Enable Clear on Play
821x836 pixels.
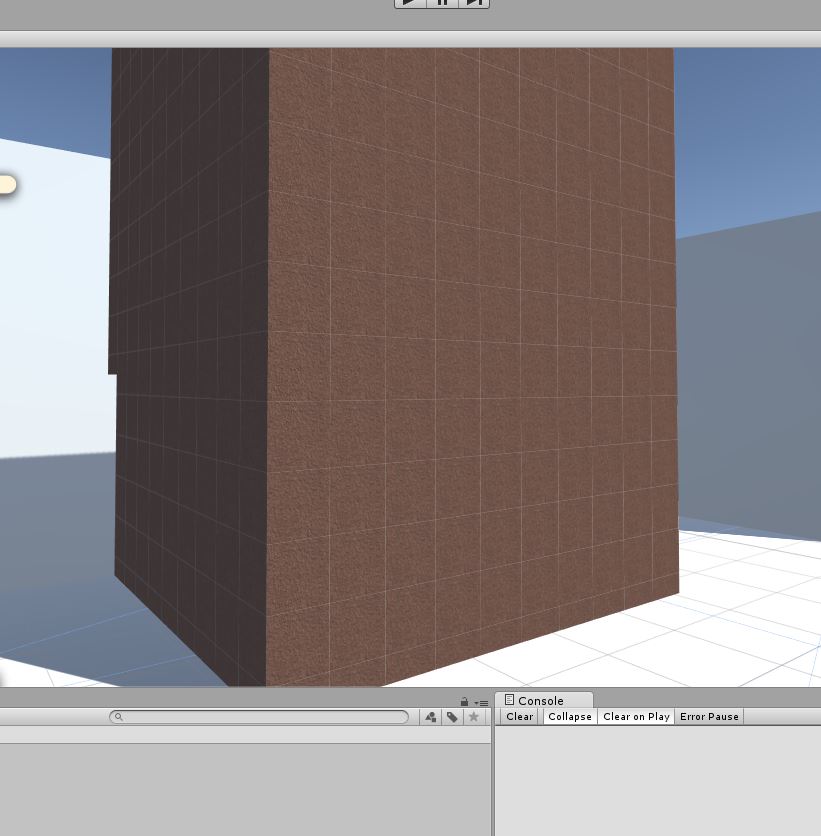(636, 717)
